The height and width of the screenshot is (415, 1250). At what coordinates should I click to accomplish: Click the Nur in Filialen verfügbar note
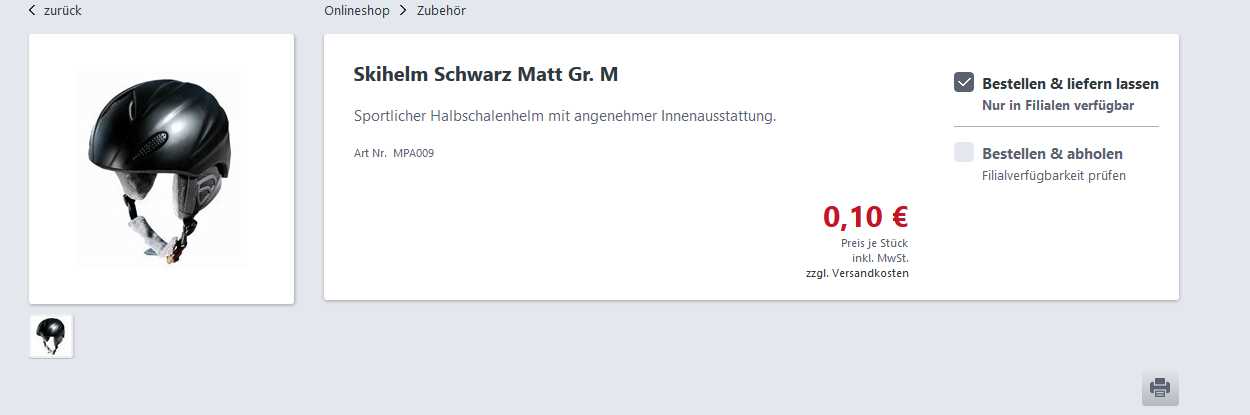point(1058,105)
